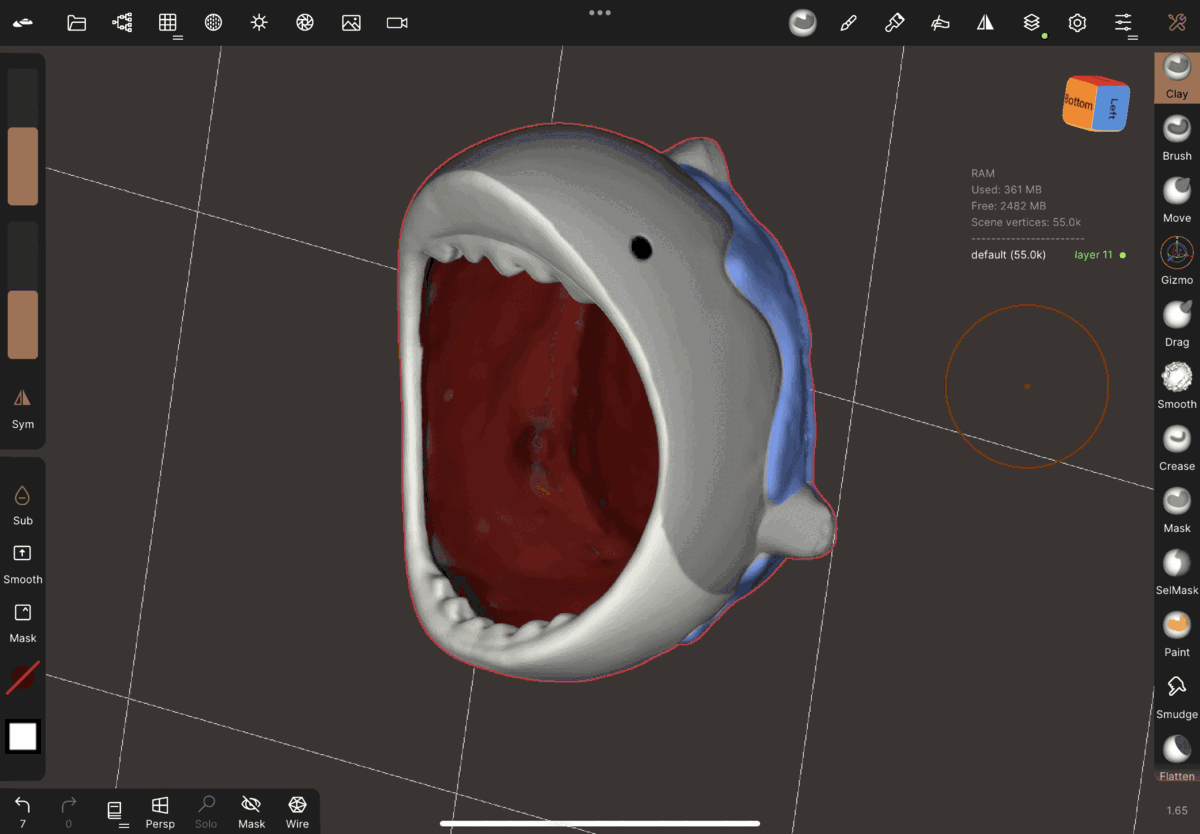Select the Smudge tool
This screenshot has width=1200, height=834.
(x=1177, y=695)
